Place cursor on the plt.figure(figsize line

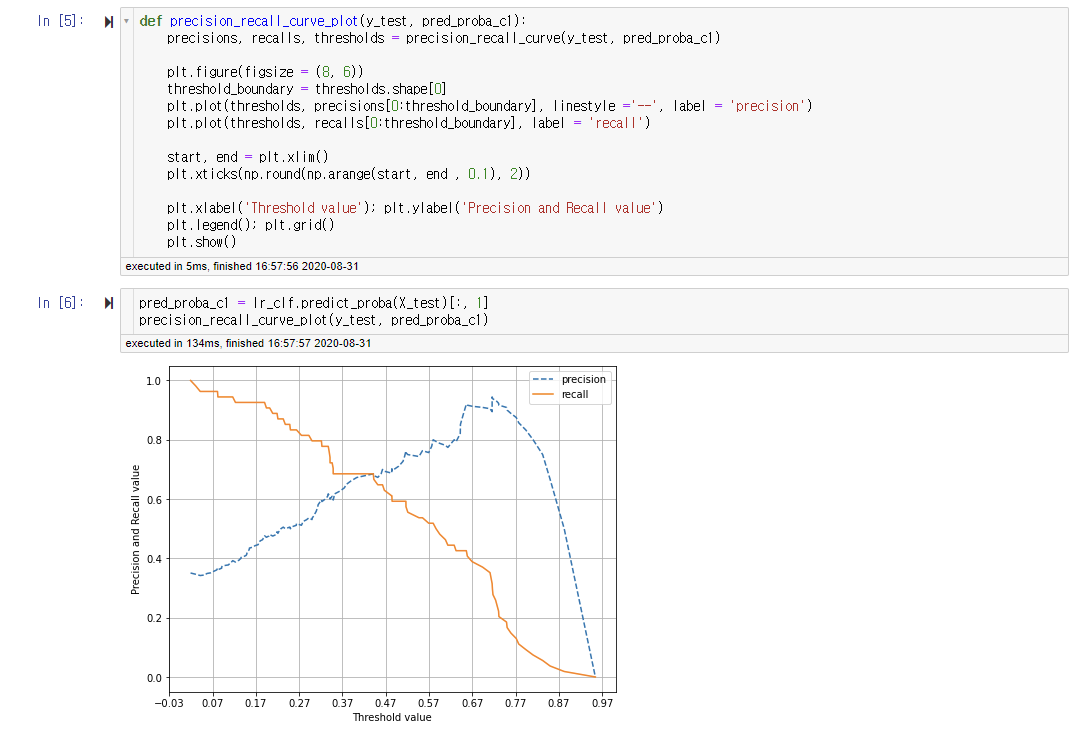click(265, 72)
